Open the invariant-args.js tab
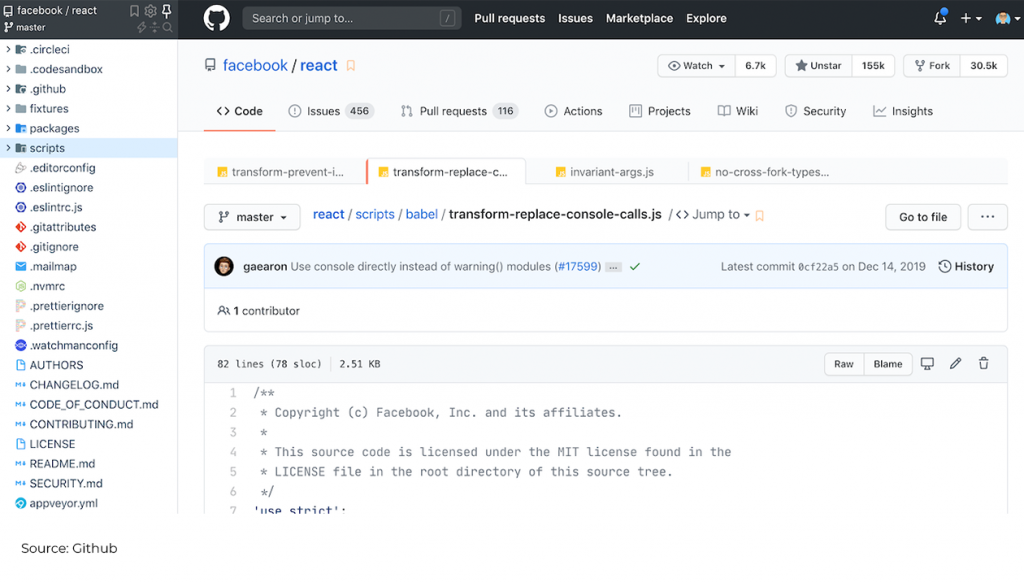 coord(609,171)
